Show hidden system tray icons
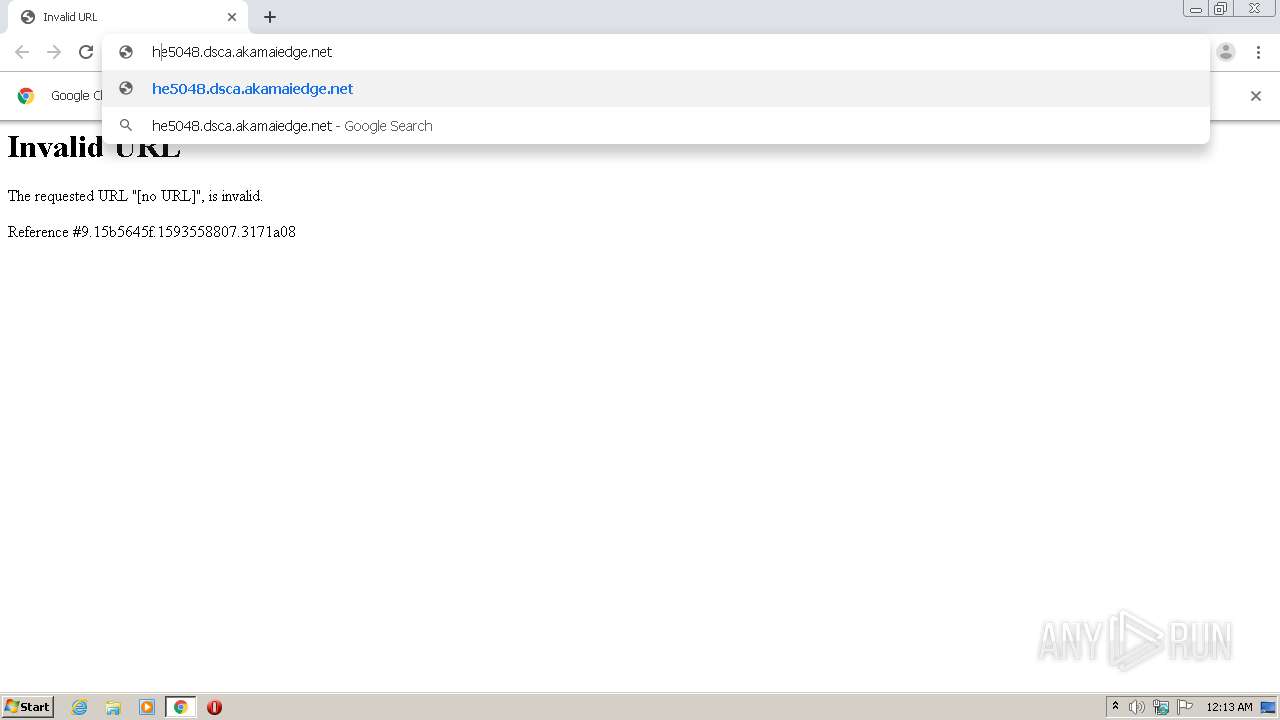Viewport: 1280px width, 720px height. click(1116, 707)
